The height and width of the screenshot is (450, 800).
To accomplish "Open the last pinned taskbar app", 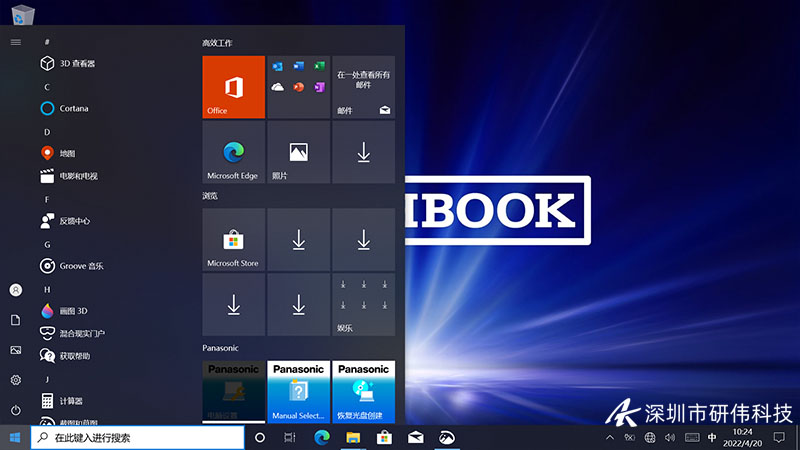I will click(446, 438).
